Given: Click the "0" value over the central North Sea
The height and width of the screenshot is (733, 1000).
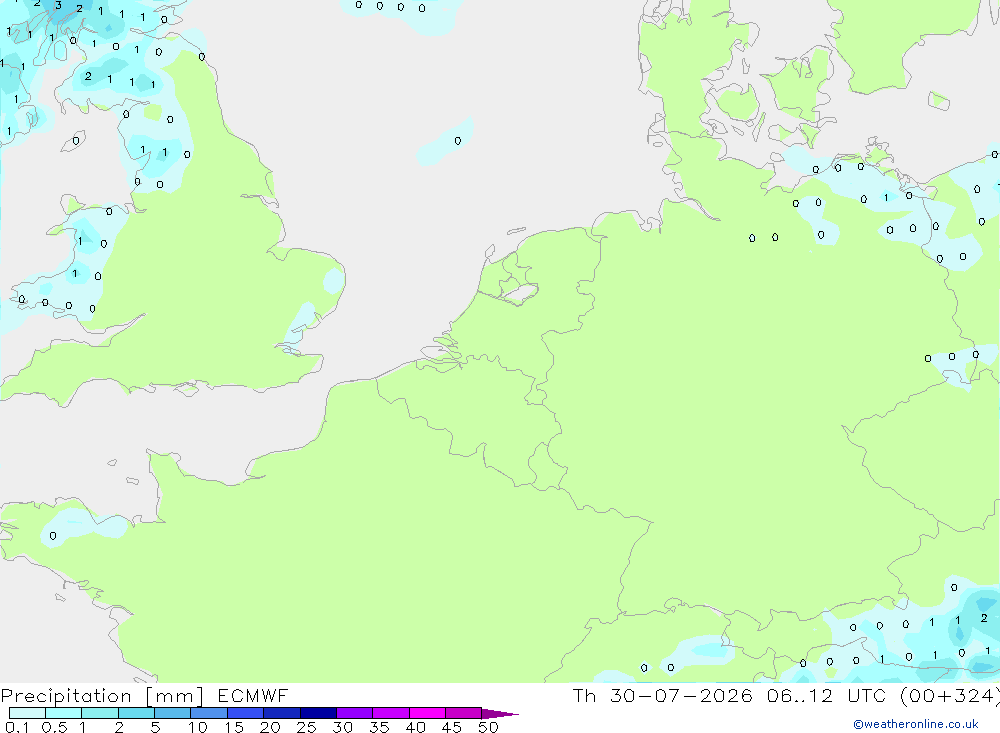Looking at the screenshot, I should coord(458,141).
